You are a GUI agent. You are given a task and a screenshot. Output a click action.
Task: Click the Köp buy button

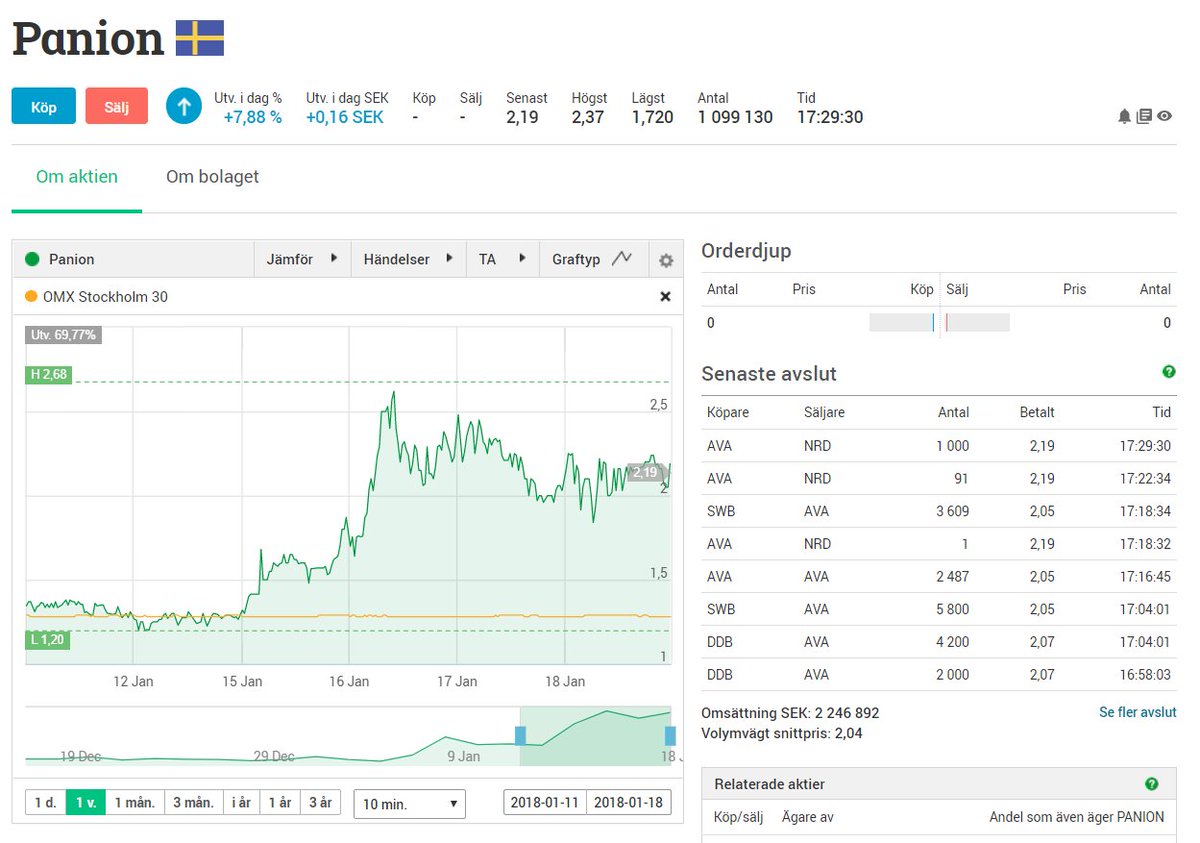[x=44, y=106]
